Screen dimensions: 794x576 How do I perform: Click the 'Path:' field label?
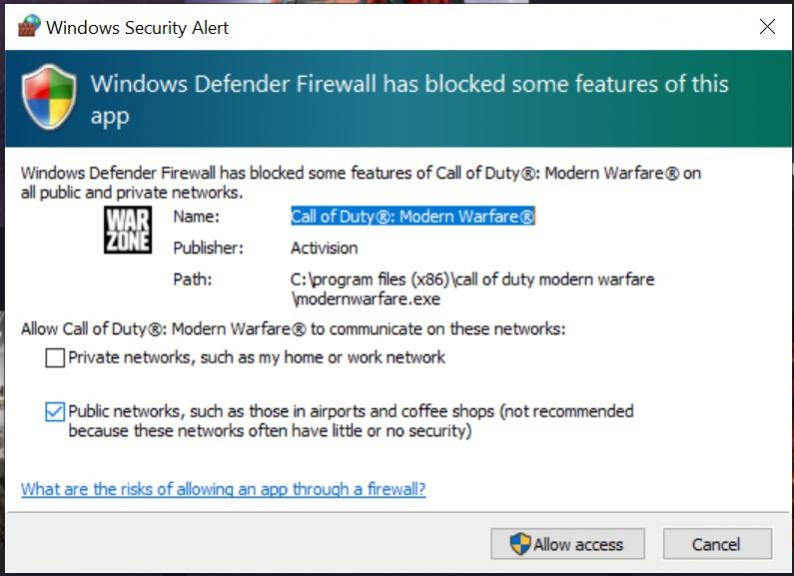pos(192,279)
